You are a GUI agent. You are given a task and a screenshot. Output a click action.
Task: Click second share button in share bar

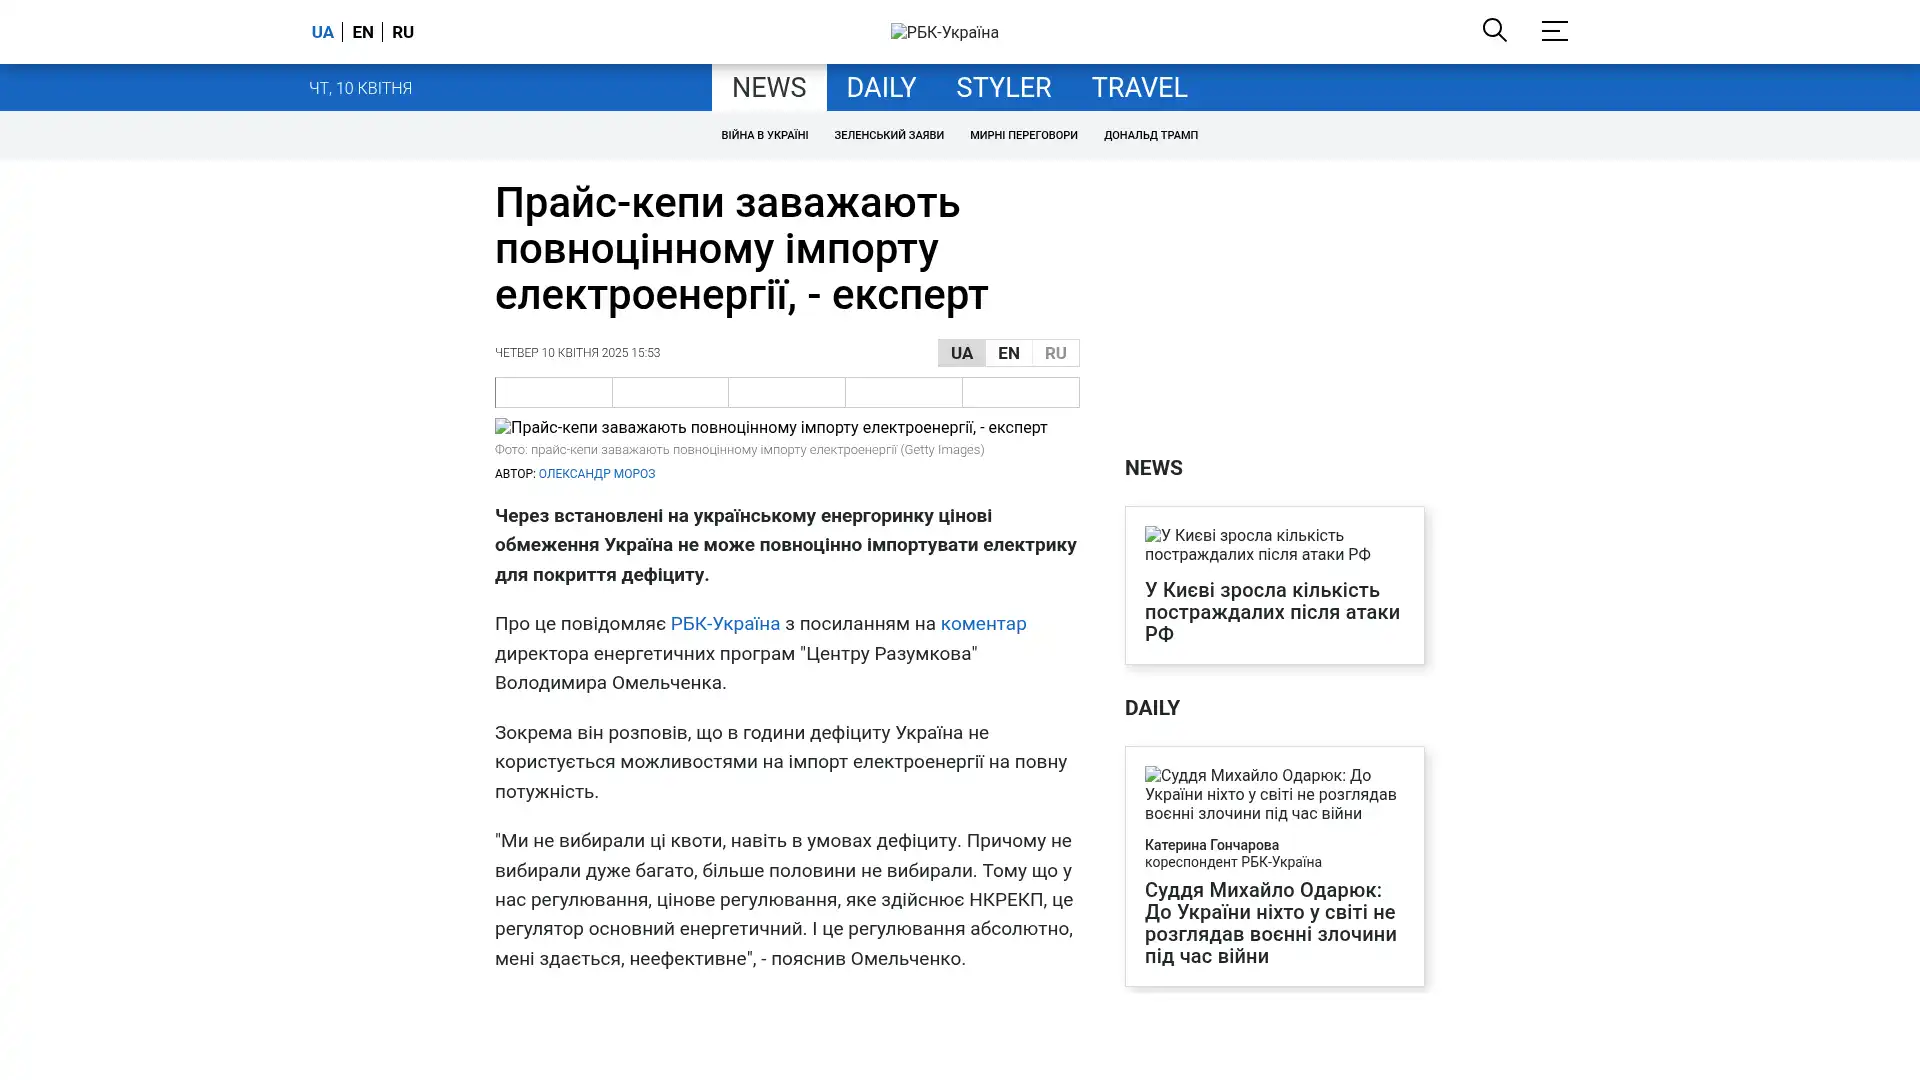pyautogui.click(x=670, y=392)
